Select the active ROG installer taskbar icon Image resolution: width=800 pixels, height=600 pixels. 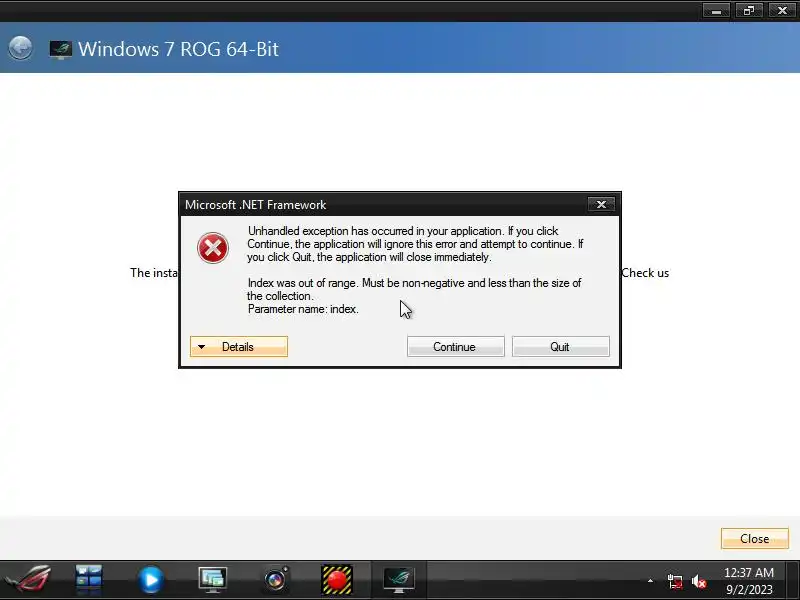pyautogui.click(x=399, y=580)
